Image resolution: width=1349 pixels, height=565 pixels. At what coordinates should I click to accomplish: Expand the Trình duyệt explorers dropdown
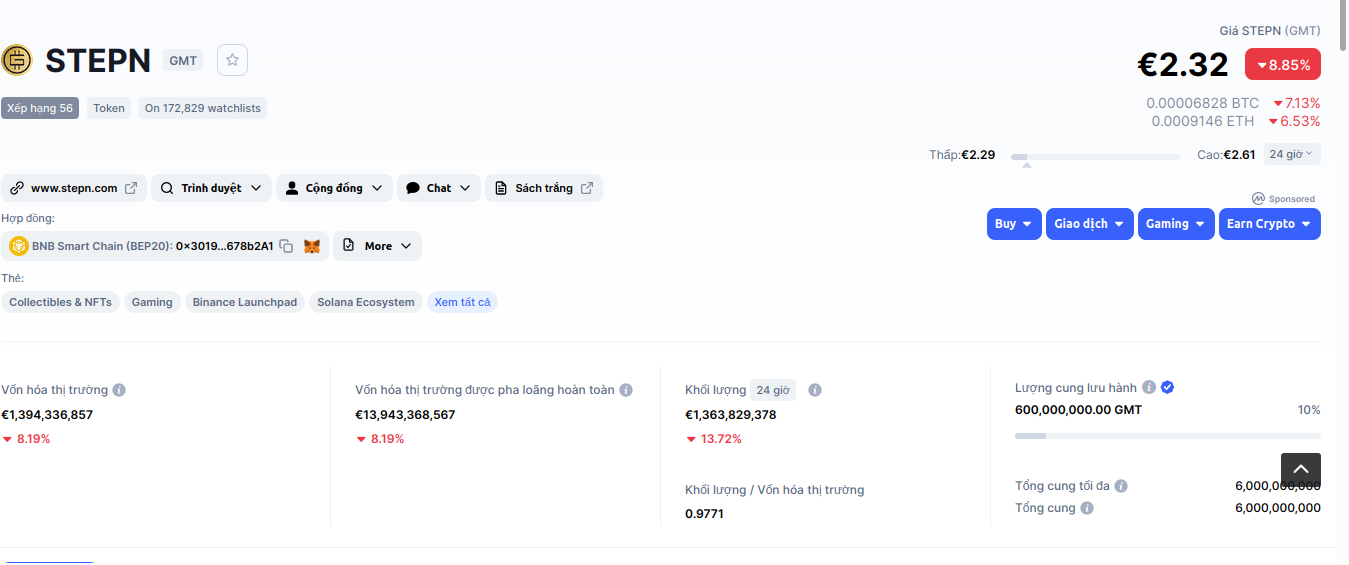click(211, 188)
